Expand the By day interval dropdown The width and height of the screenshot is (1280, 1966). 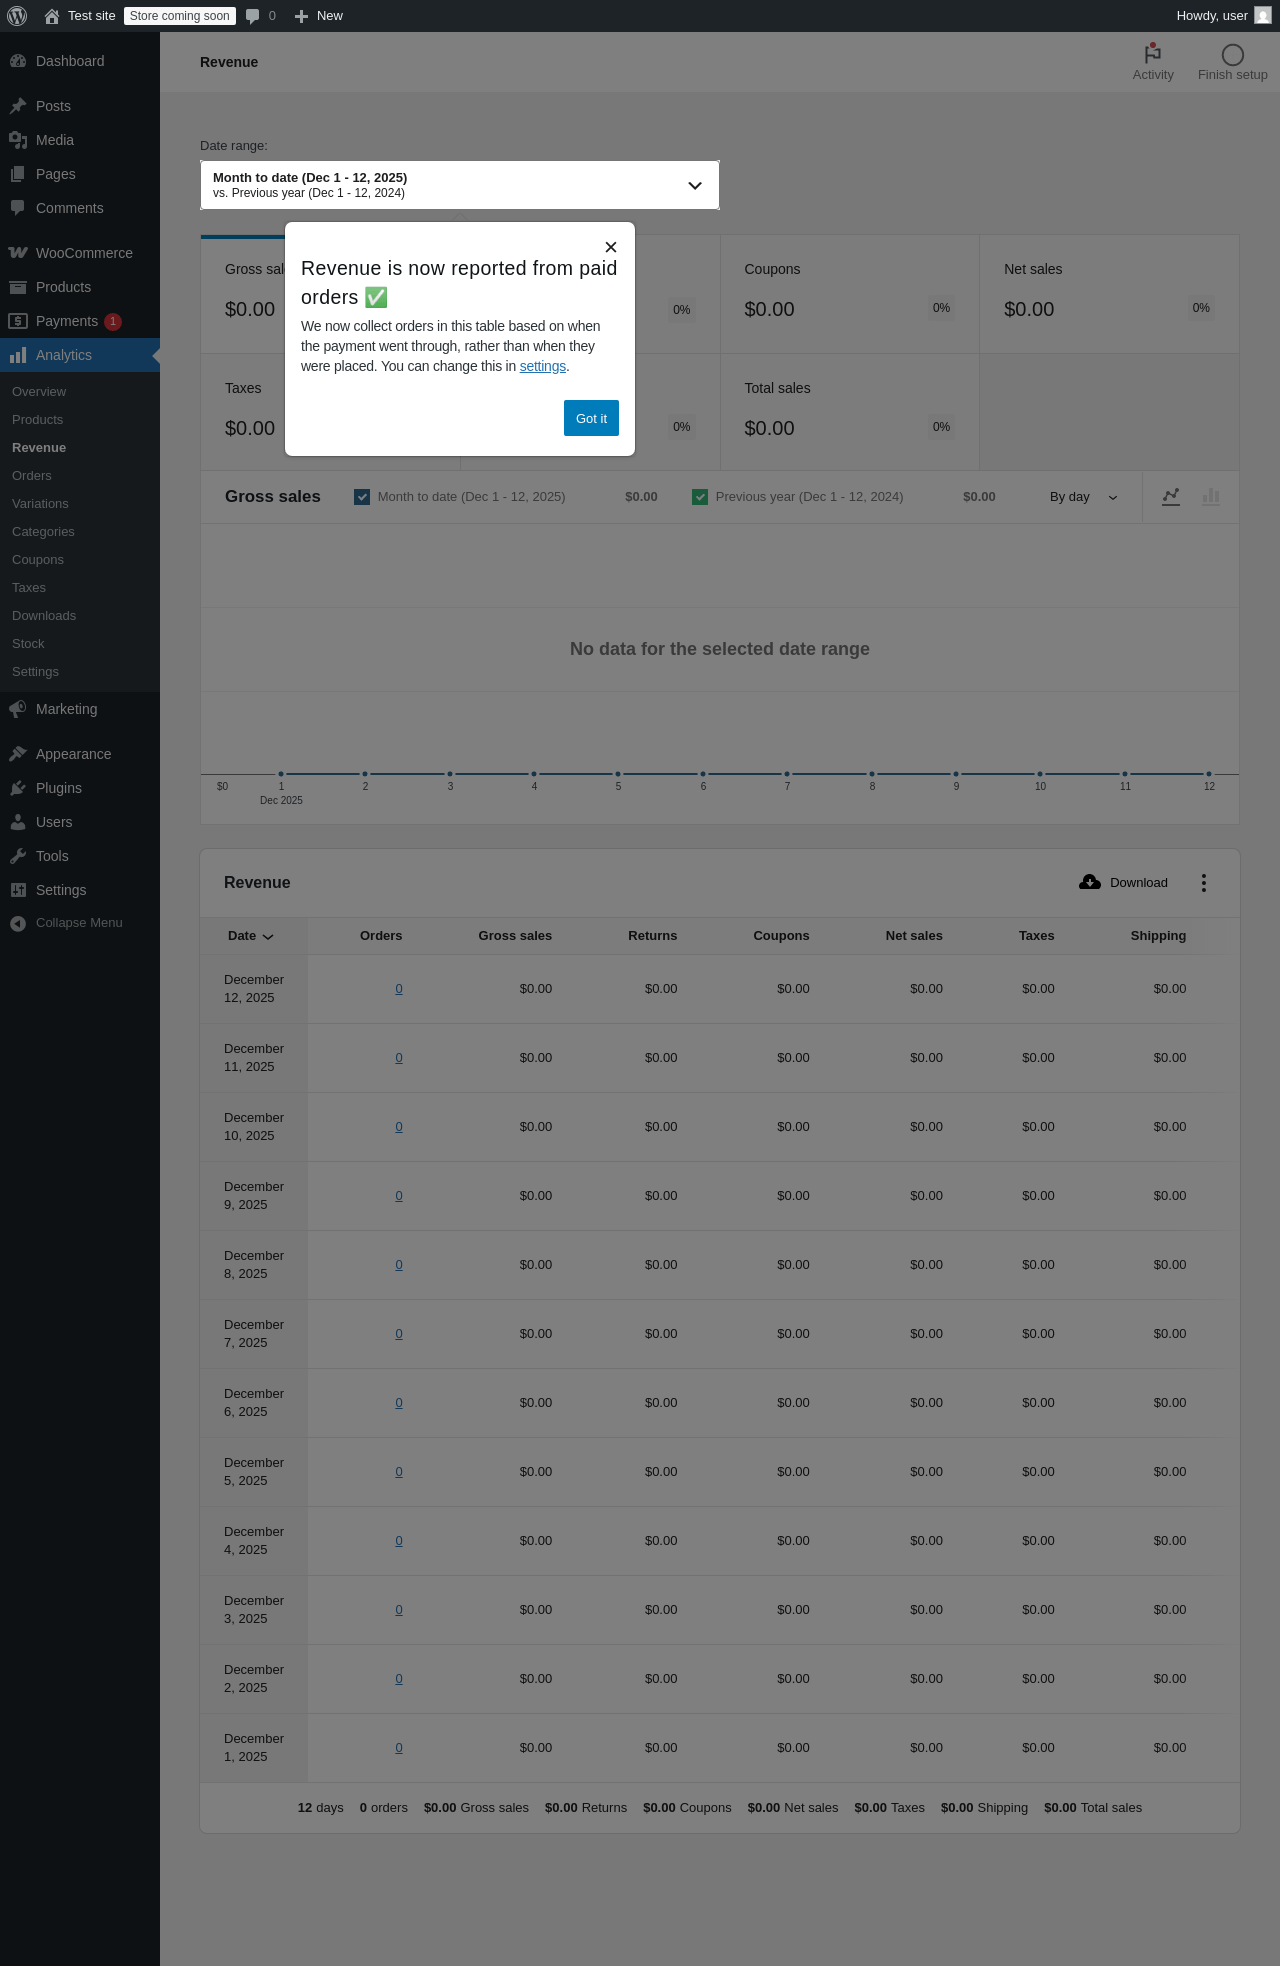tap(1083, 497)
